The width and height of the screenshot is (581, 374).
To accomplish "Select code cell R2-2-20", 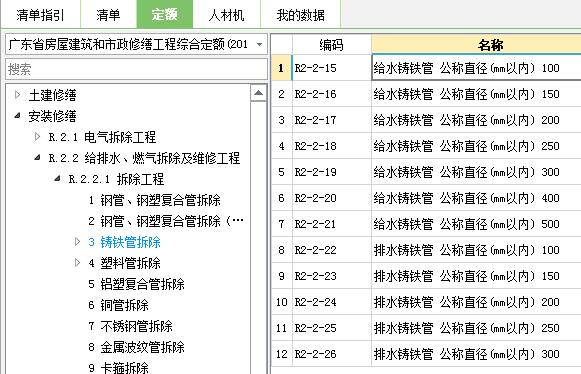I will 332,198.
